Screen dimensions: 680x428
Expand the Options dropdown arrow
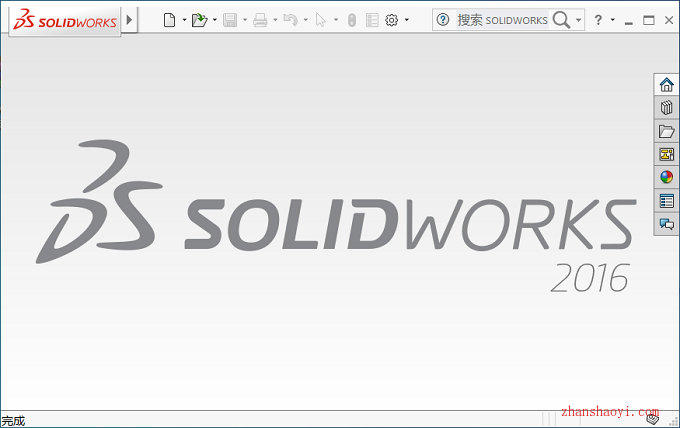407,20
